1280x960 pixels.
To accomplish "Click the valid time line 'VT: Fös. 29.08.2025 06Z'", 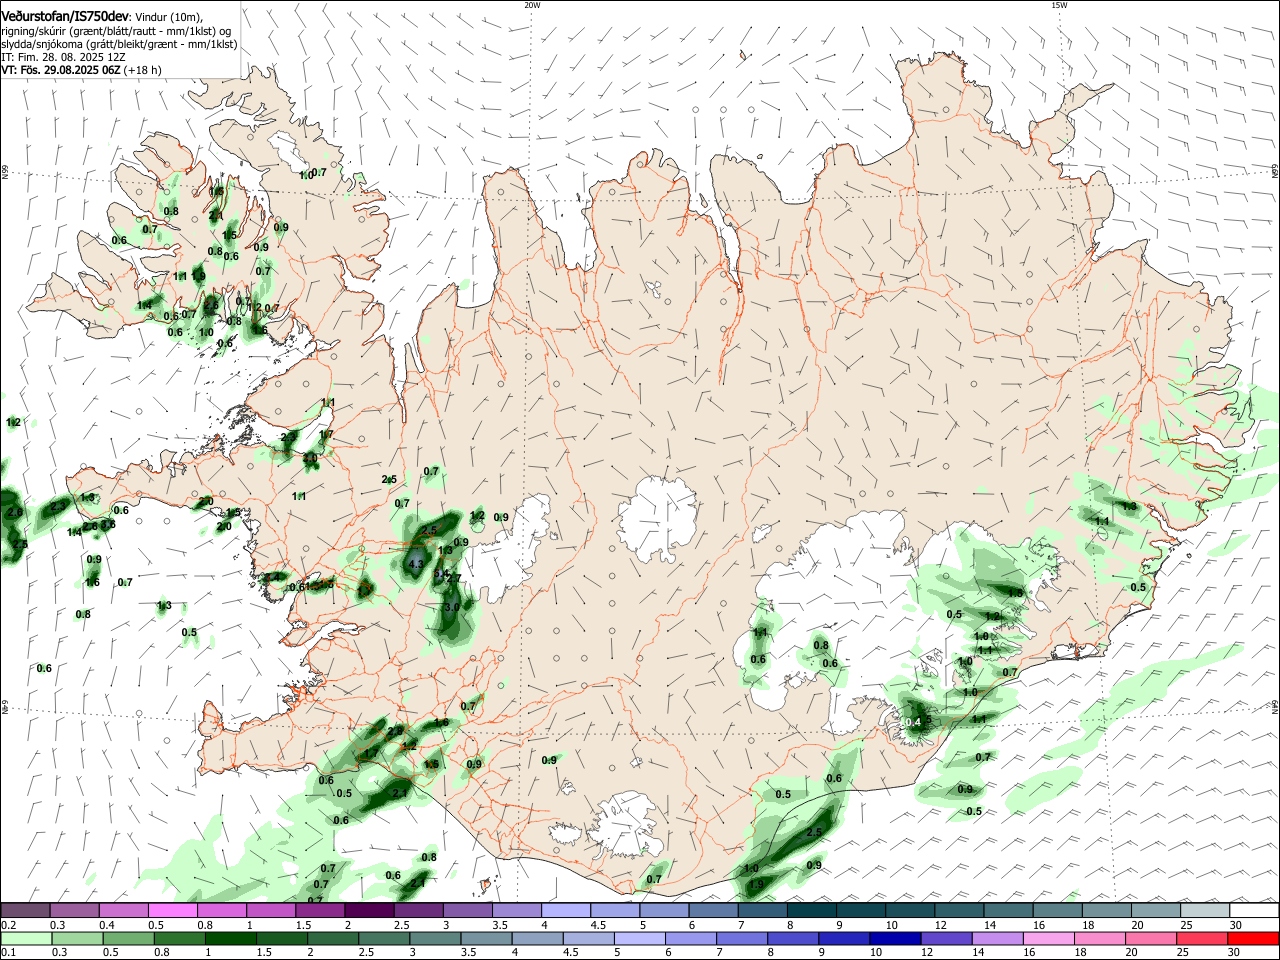I will (x=61, y=70).
